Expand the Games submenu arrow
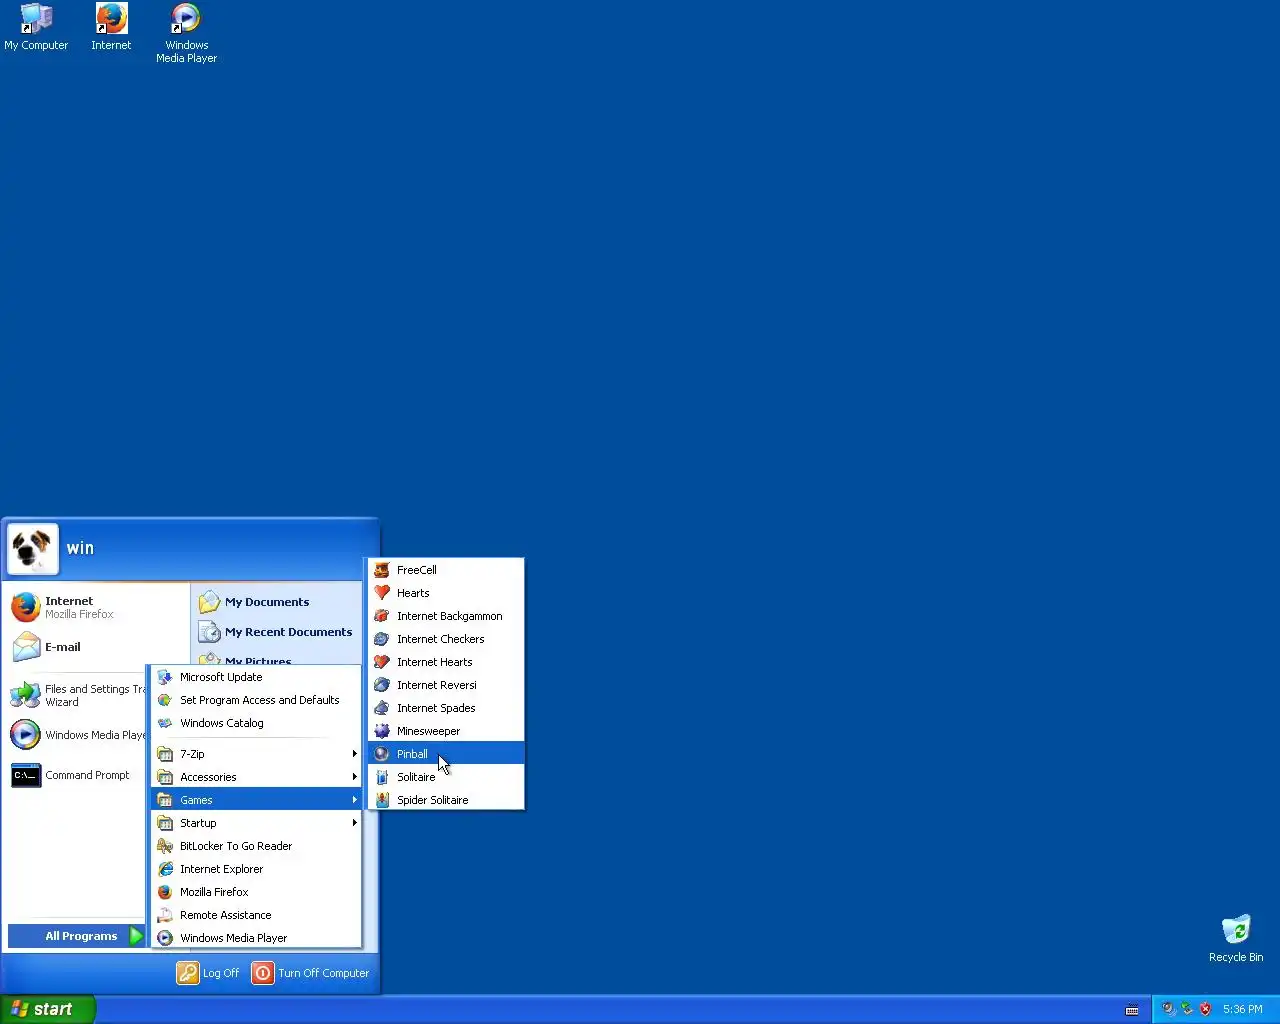The height and width of the screenshot is (1024, 1280). [x=354, y=800]
